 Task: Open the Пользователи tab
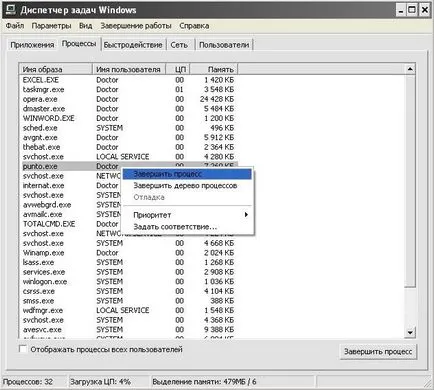coord(224,45)
